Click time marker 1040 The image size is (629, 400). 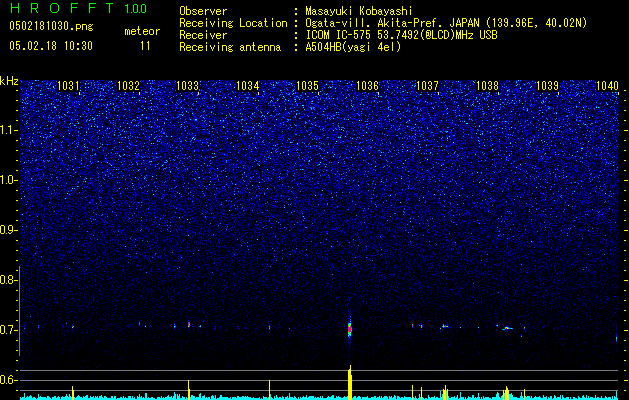pyautogui.click(x=607, y=86)
